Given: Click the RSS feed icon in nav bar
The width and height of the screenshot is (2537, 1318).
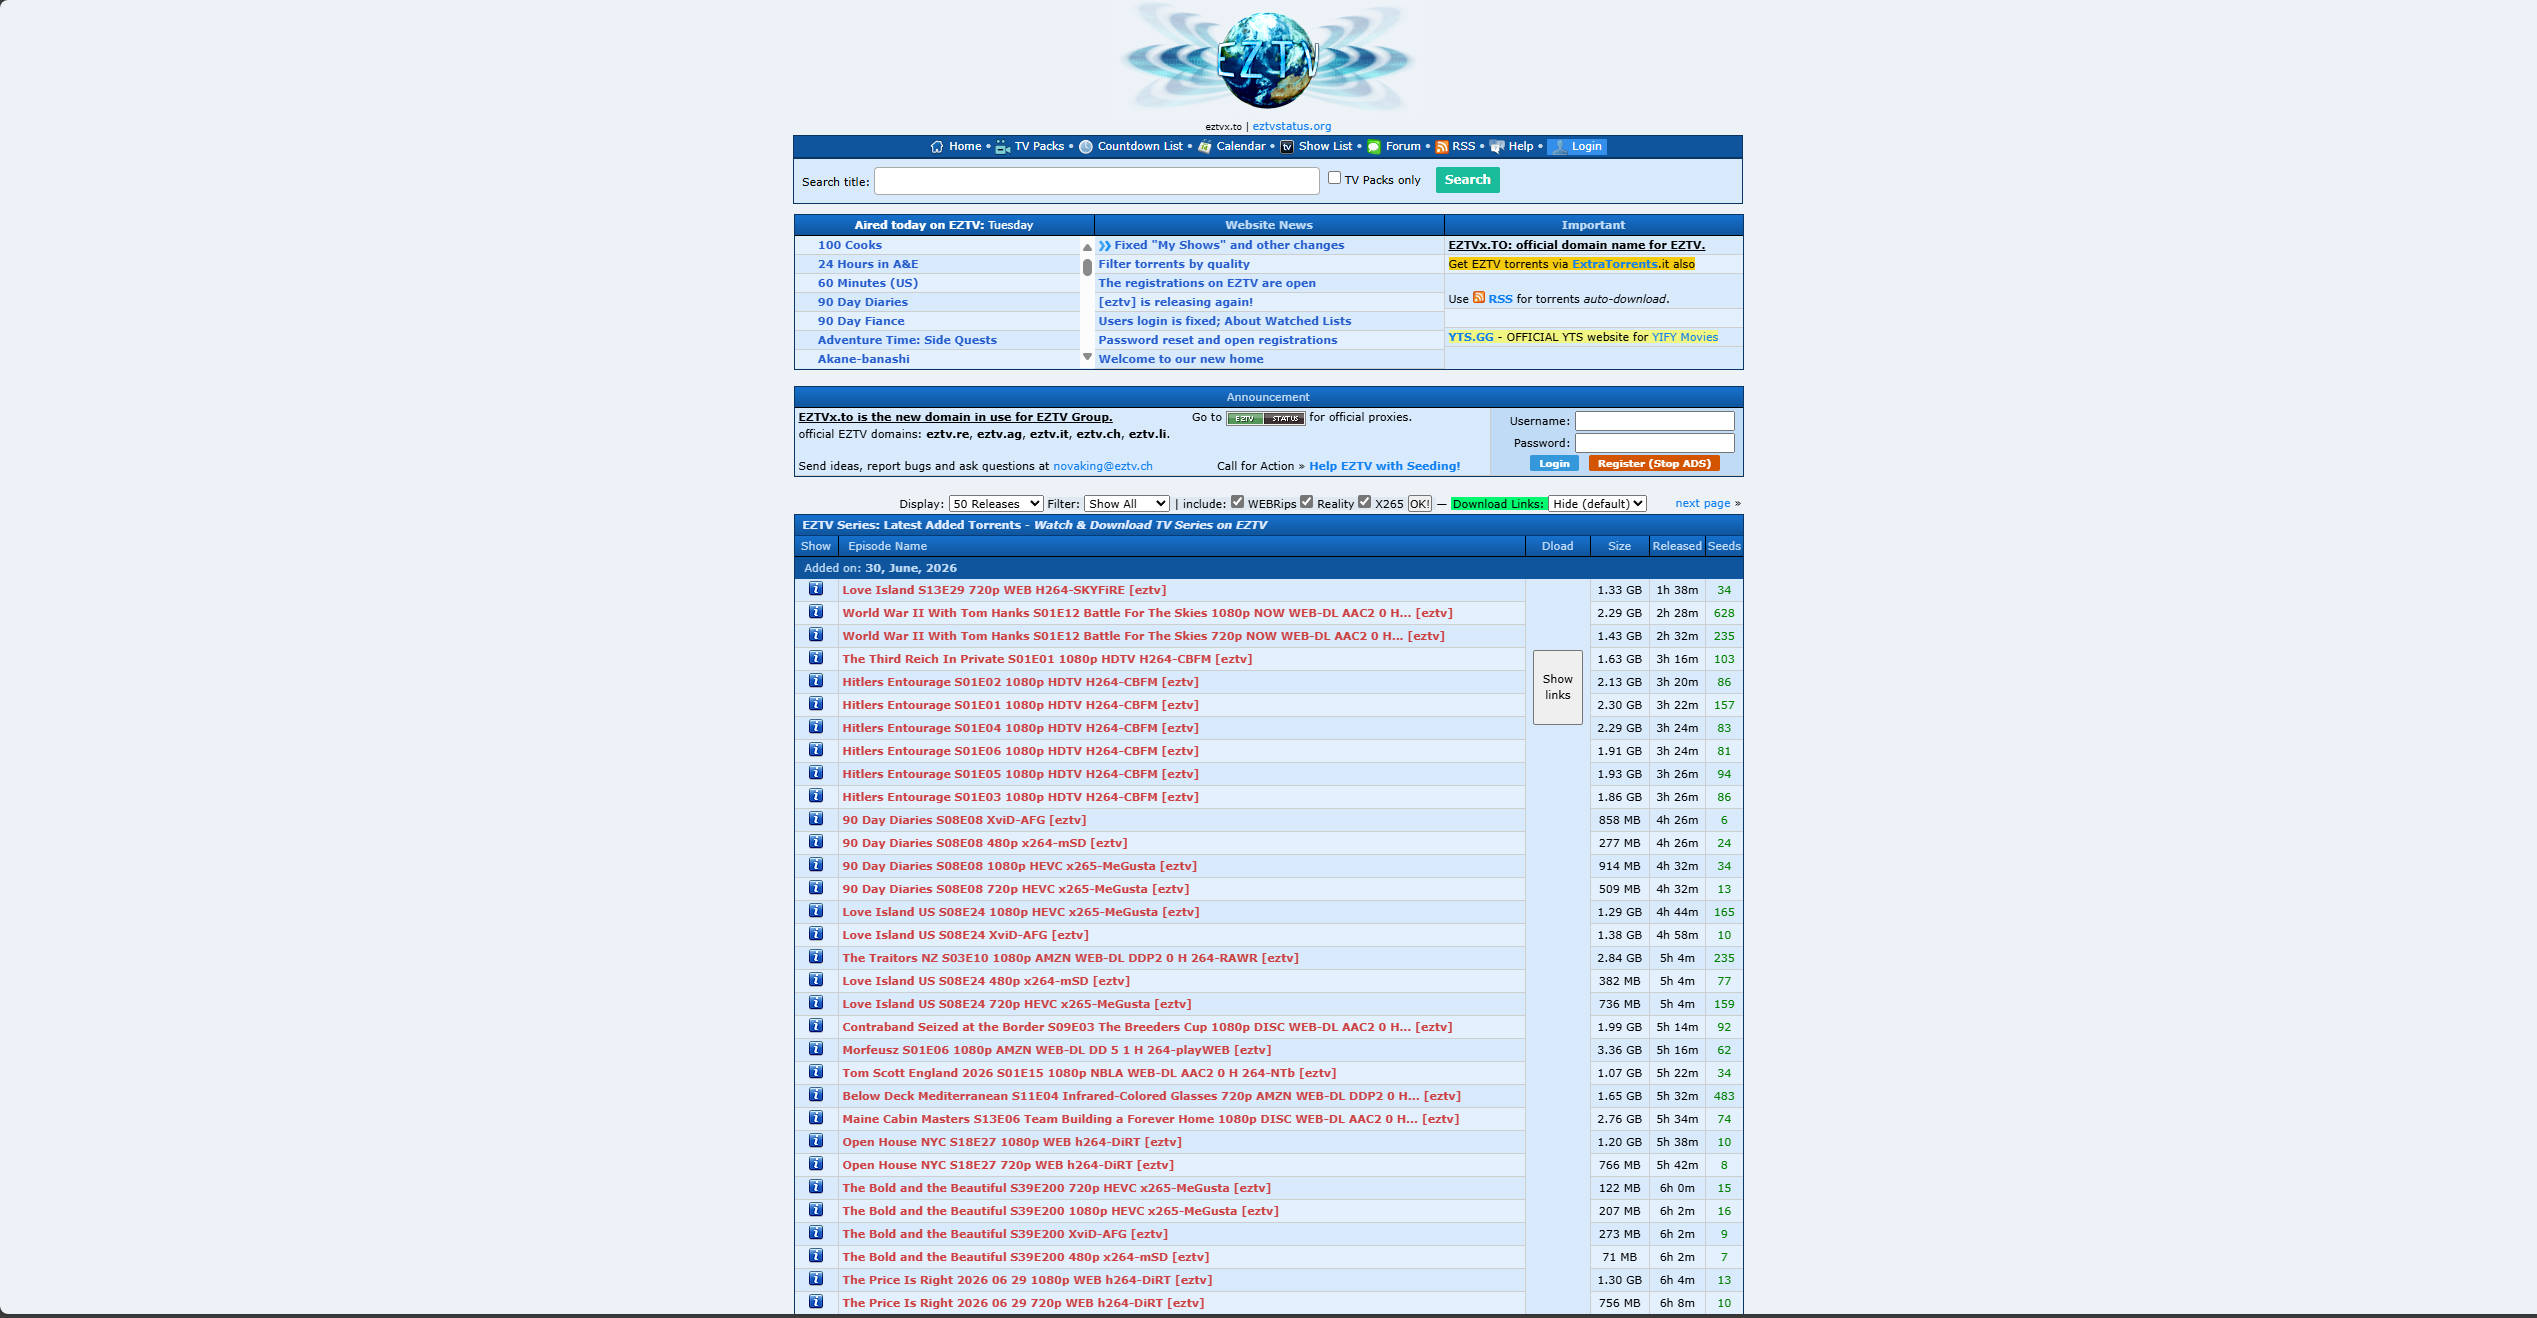Looking at the screenshot, I should (x=1442, y=146).
